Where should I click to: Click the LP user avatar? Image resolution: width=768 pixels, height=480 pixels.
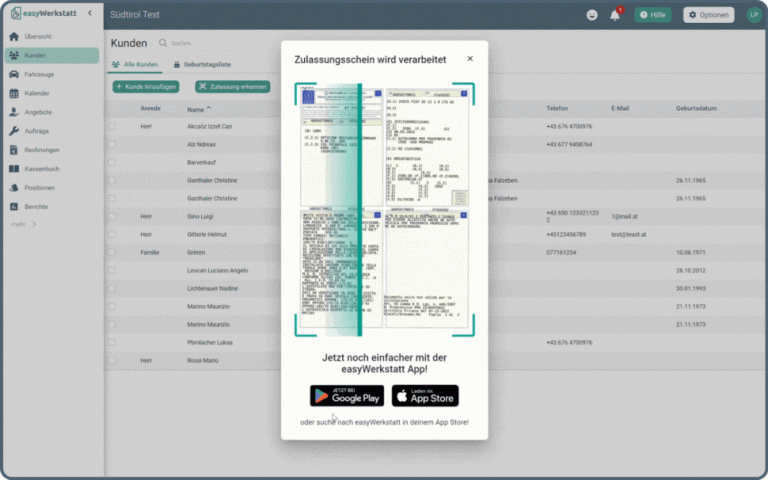point(753,15)
